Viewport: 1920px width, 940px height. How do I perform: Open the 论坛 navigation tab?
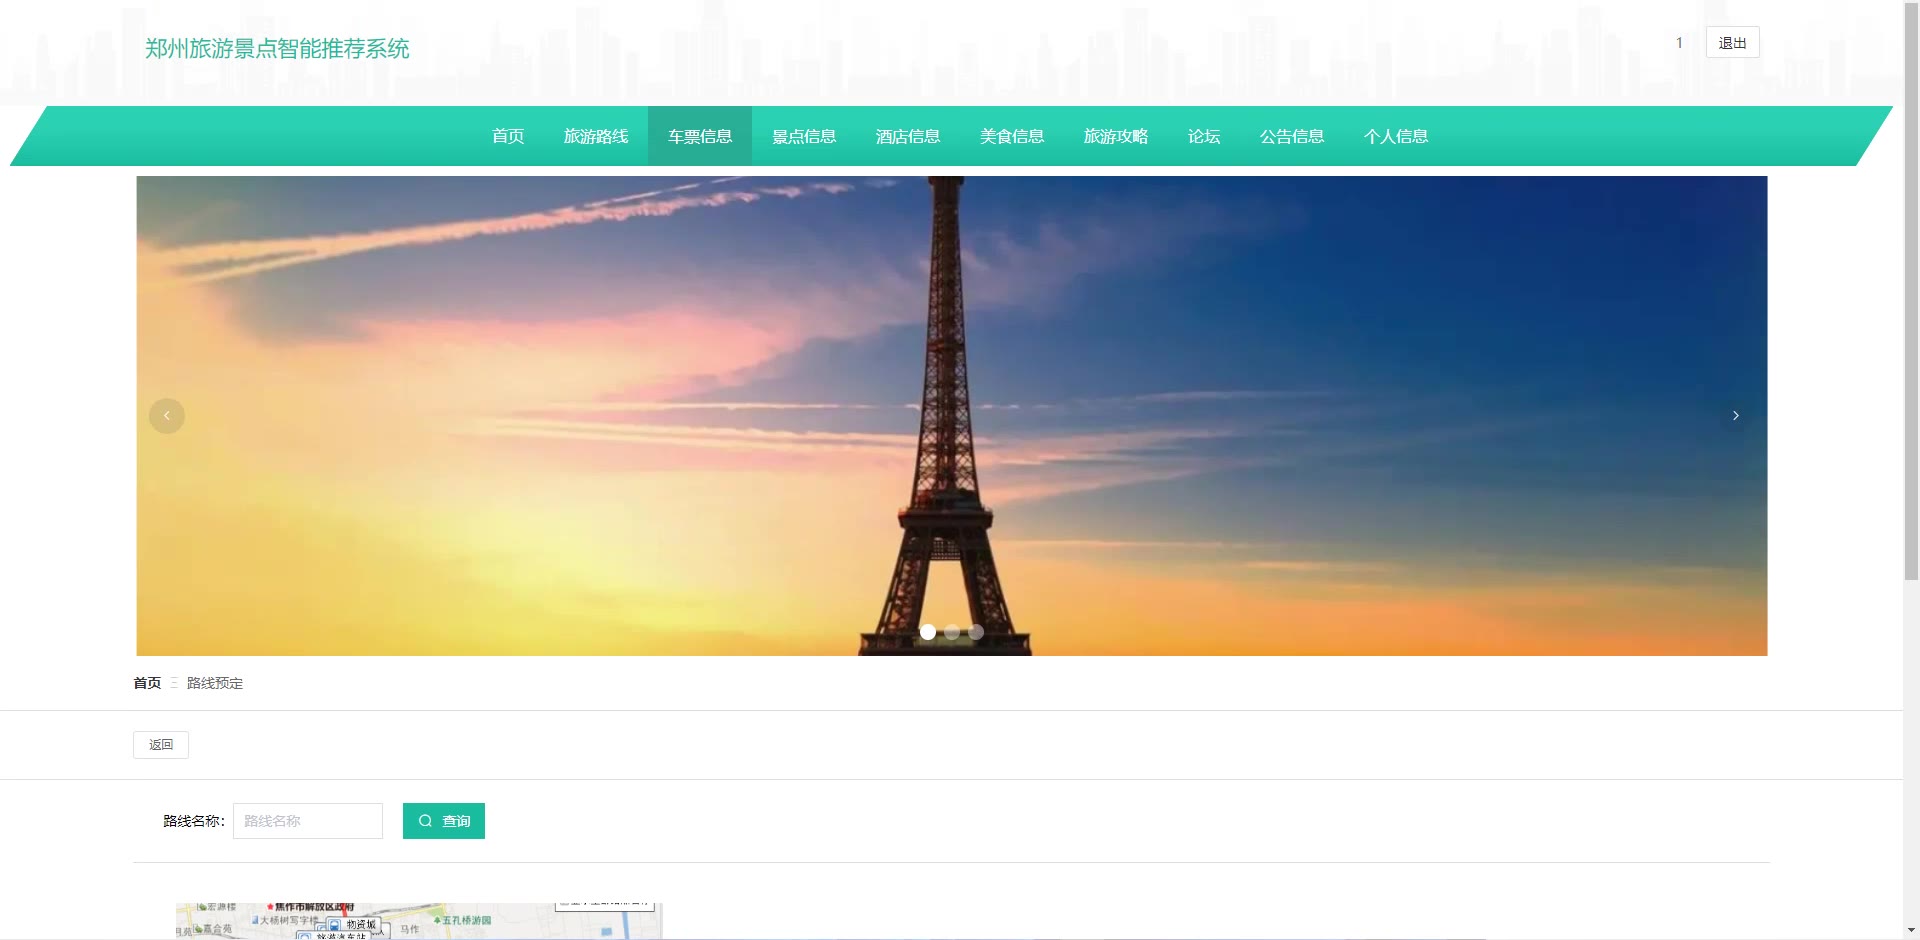coord(1204,136)
